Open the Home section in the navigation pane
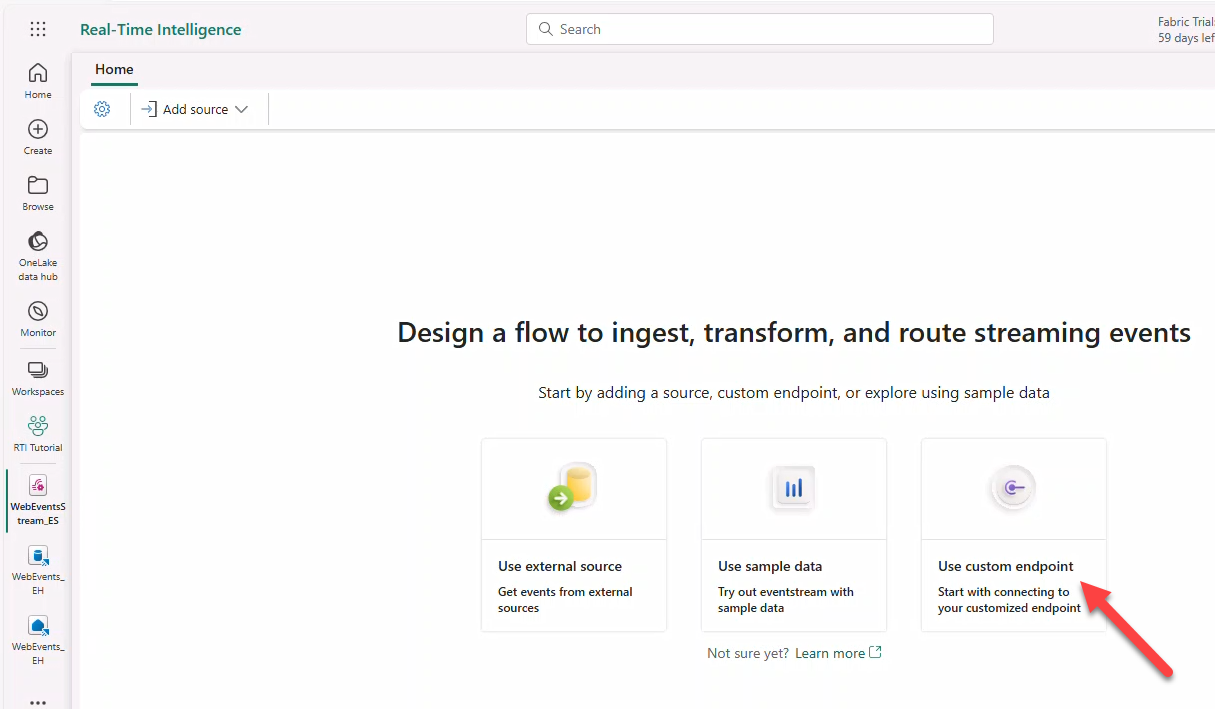The height and width of the screenshot is (709, 1215). (x=37, y=78)
